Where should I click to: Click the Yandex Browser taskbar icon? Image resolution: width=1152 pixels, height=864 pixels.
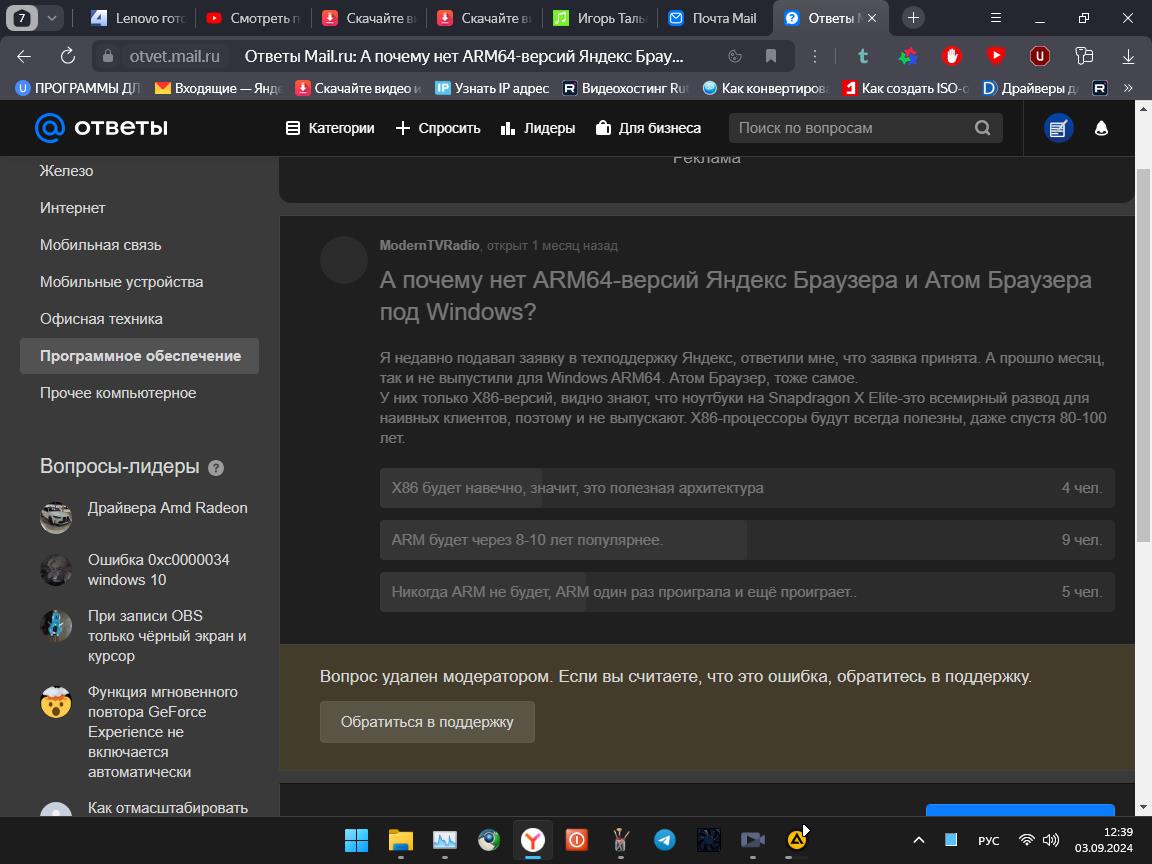tap(533, 840)
